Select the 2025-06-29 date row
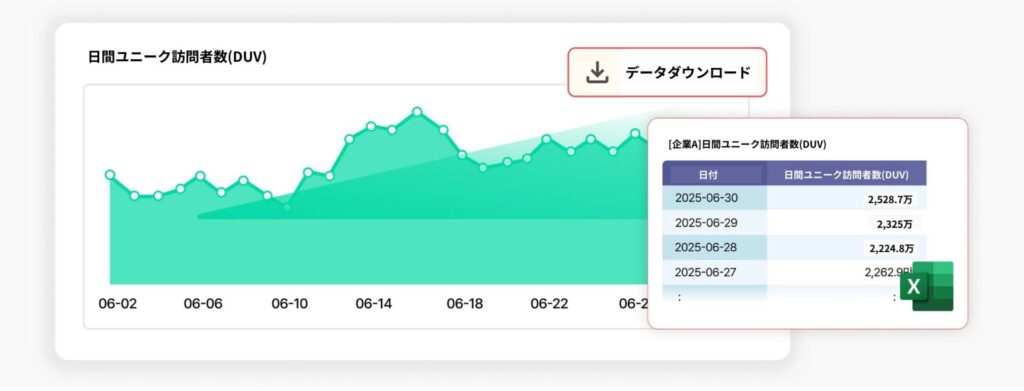 click(794, 223)
